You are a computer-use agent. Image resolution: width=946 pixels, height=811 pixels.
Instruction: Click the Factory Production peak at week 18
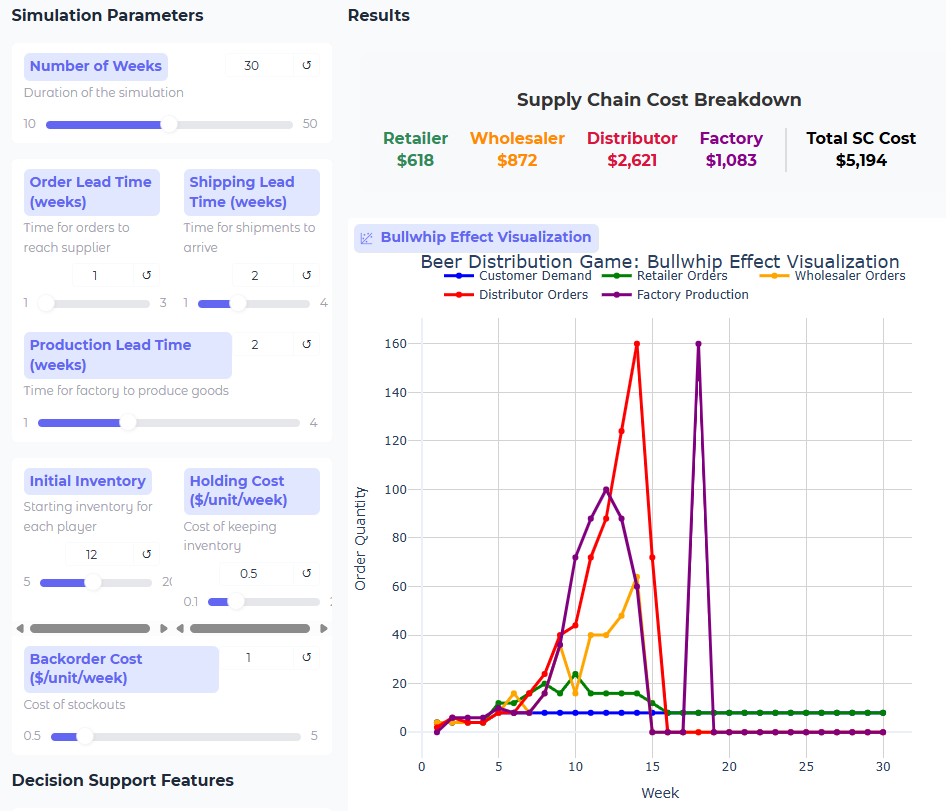tap(698, 344)
